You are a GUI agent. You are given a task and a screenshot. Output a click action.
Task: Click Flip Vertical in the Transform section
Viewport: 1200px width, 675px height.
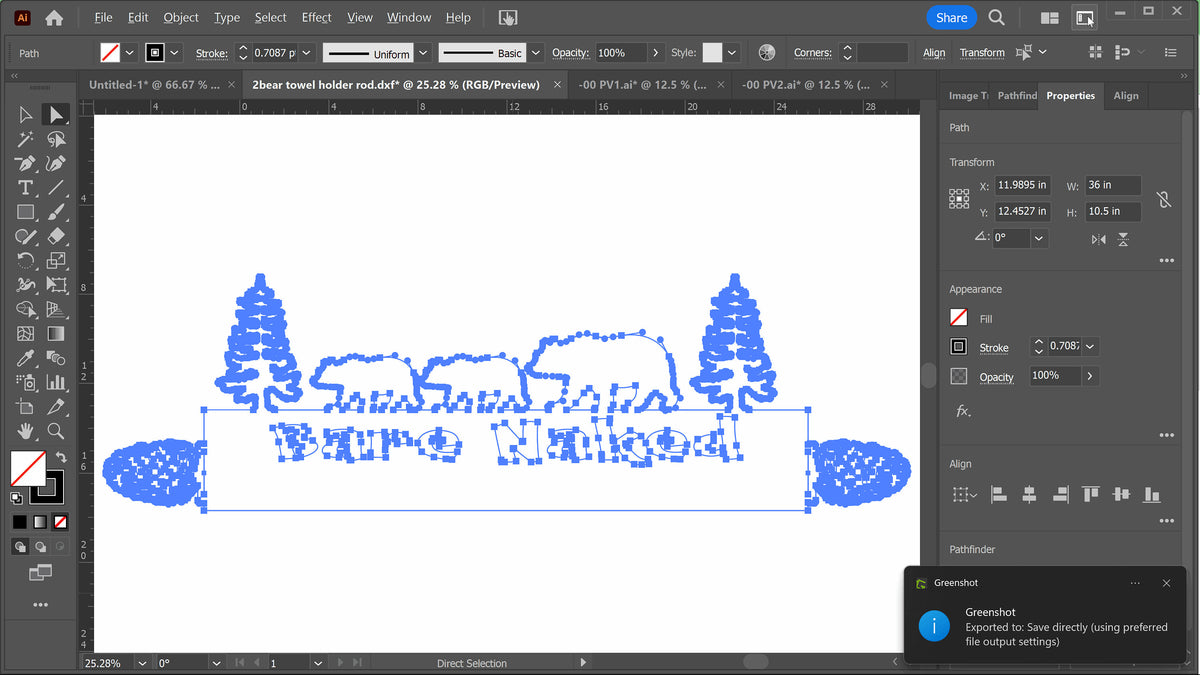point(1123,239)
